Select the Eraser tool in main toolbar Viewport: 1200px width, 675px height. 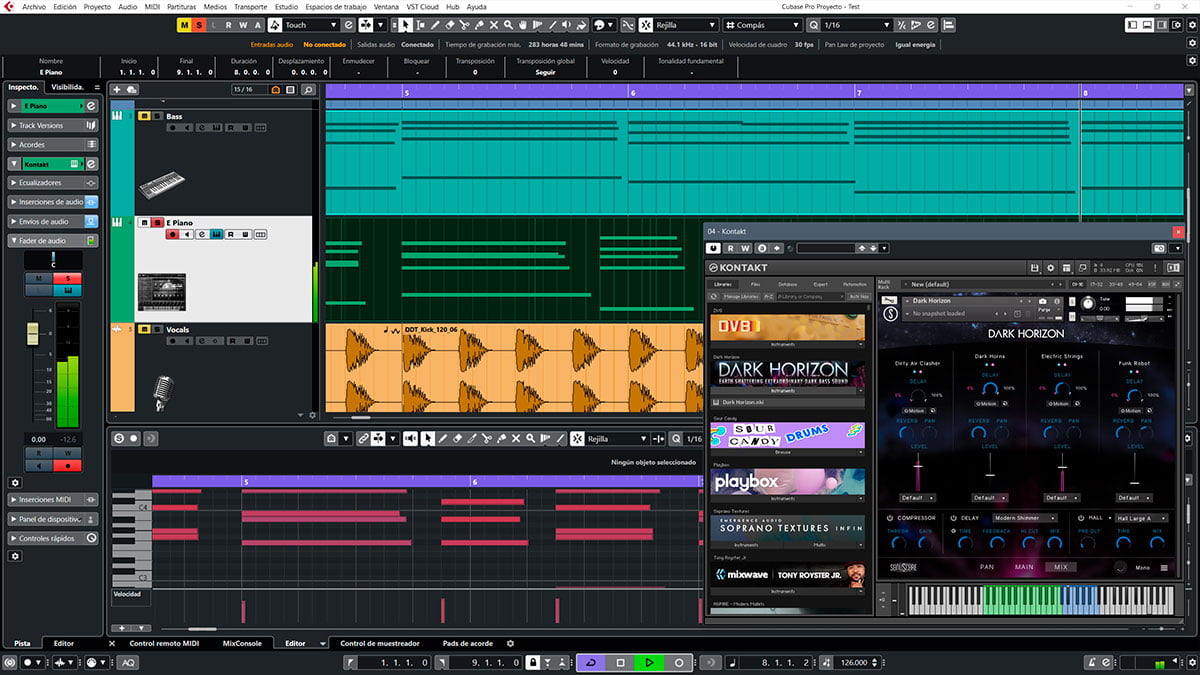451,25
